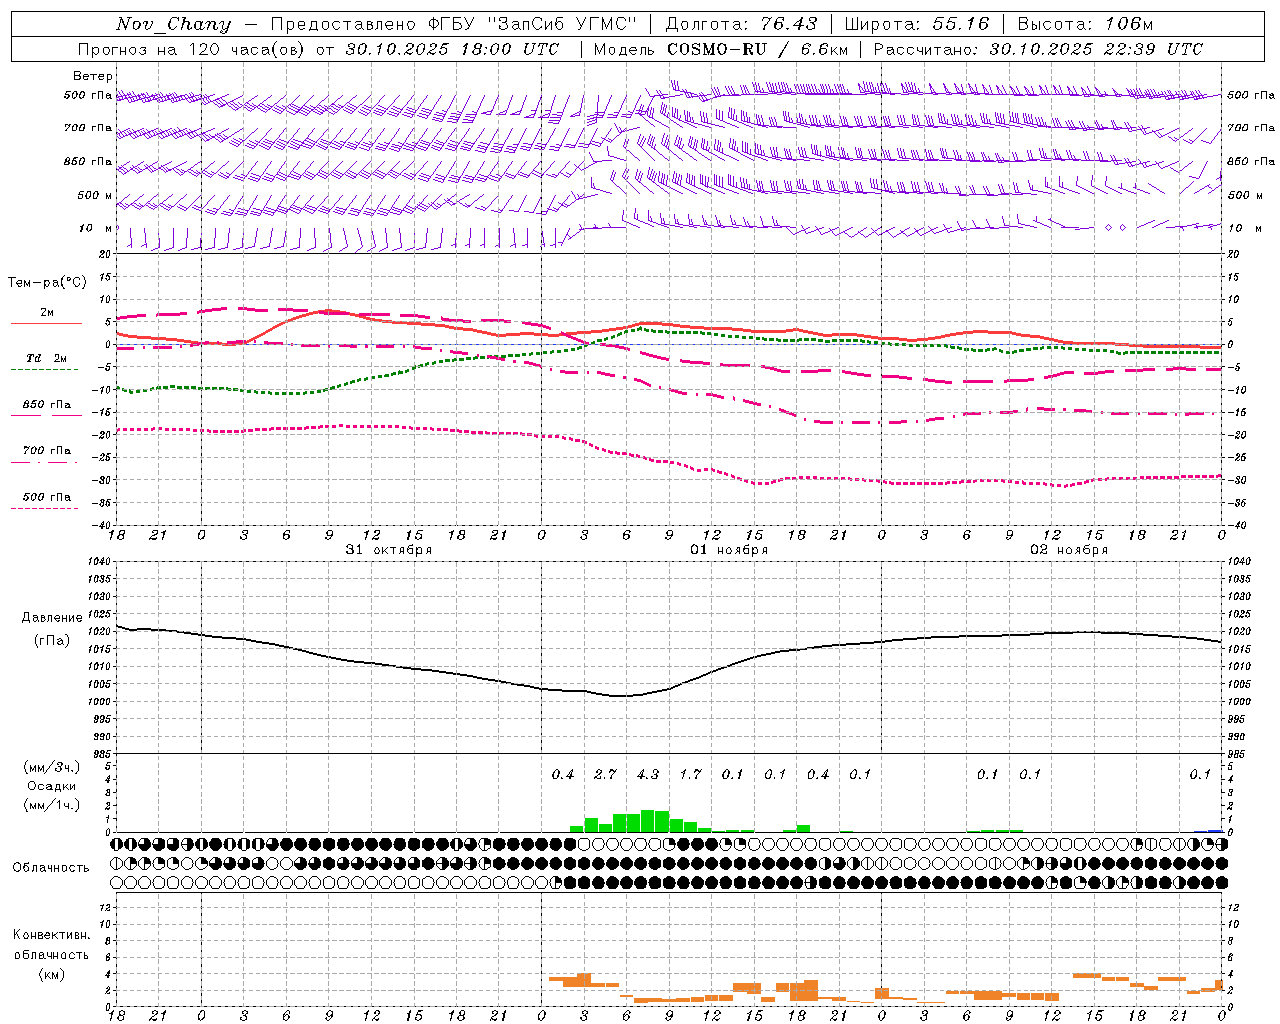
Task: Select the 'Широта: 55.16' latitude text
Action: (917, 24)
